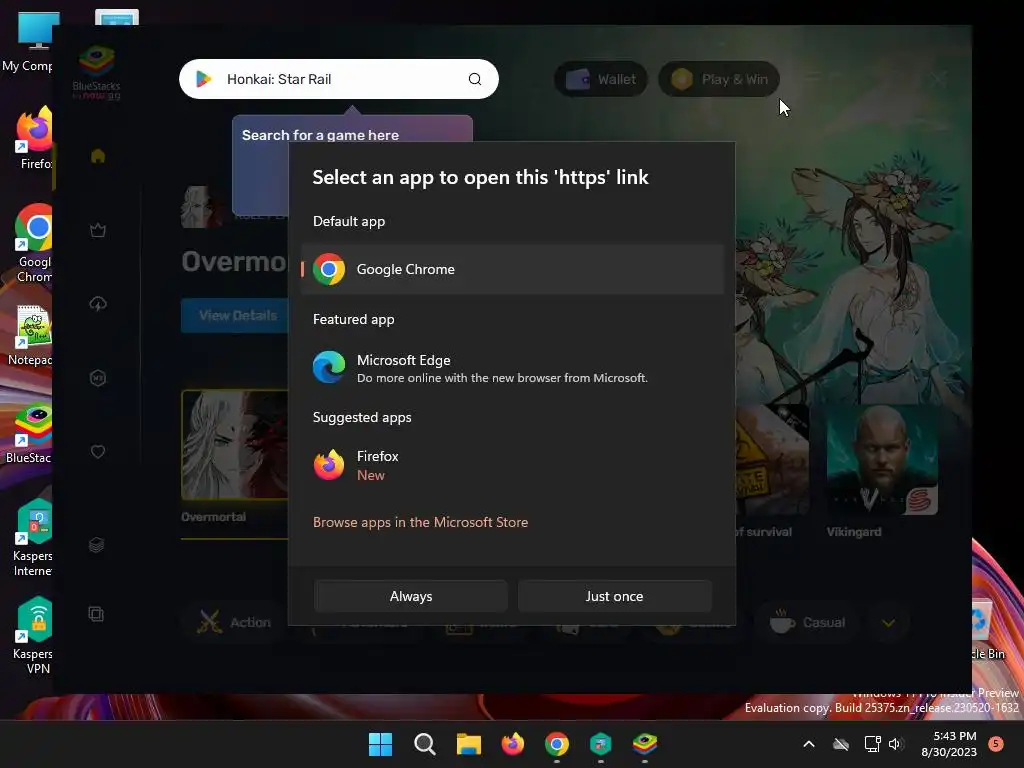Click the search magnifier icon in BlueStacks
Screen dimensions: 1024x768
[x=475, y=79]
